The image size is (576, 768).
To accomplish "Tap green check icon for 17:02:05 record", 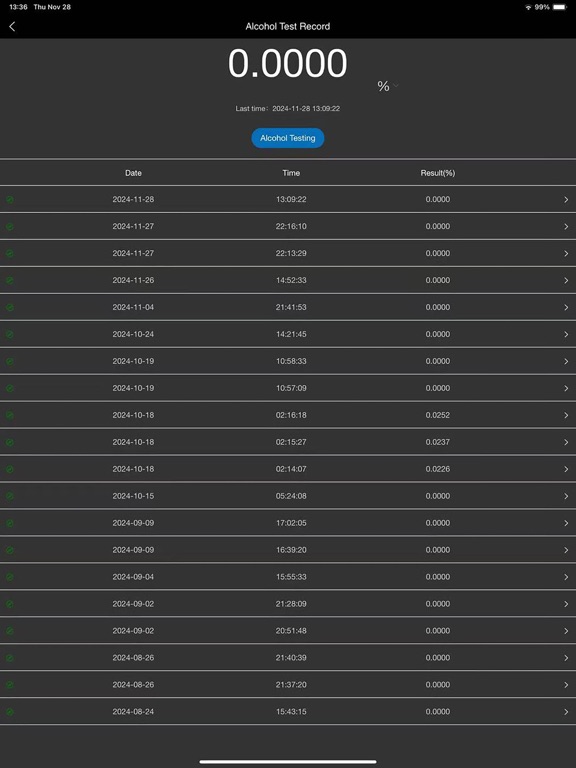I will [x=10, y=523].
